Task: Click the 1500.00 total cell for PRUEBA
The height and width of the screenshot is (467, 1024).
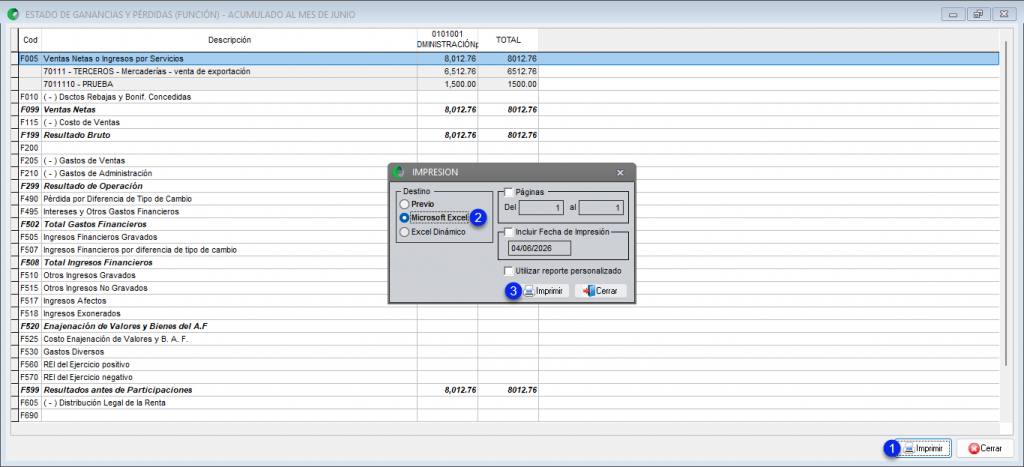Action: pos(508,84)
